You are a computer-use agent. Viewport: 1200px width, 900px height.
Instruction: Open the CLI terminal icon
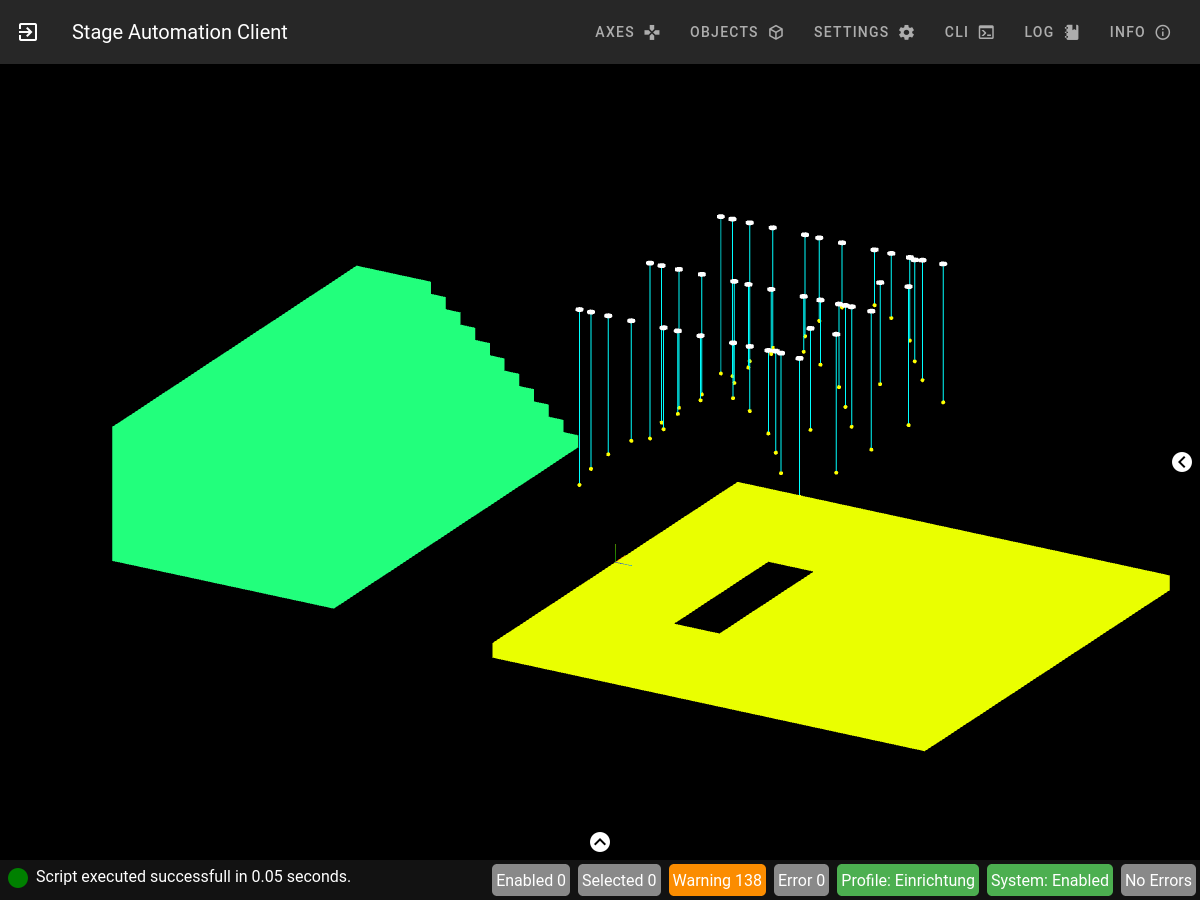coord(985,31)
